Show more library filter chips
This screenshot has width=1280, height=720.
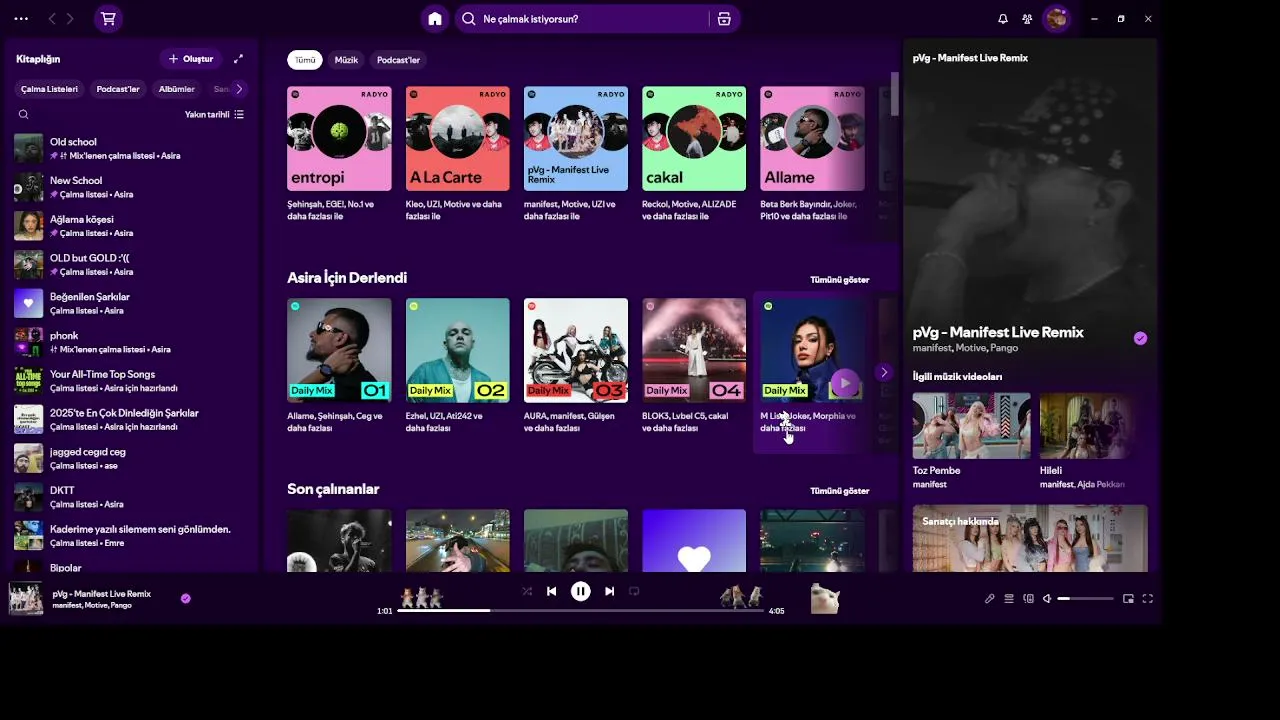(x=238, y=89)
